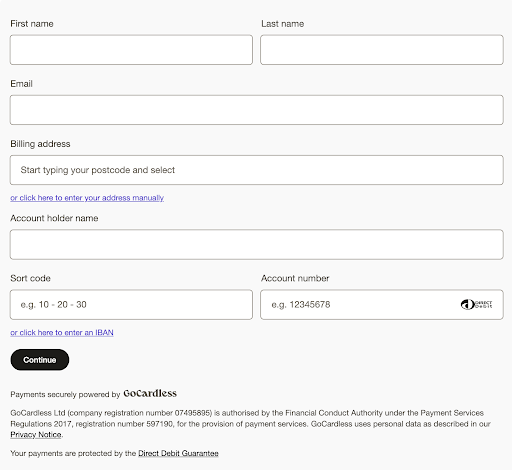Open the Direct Debit Guarantee link
This screenshot has width=512, height=470.
tap(178, 453)
